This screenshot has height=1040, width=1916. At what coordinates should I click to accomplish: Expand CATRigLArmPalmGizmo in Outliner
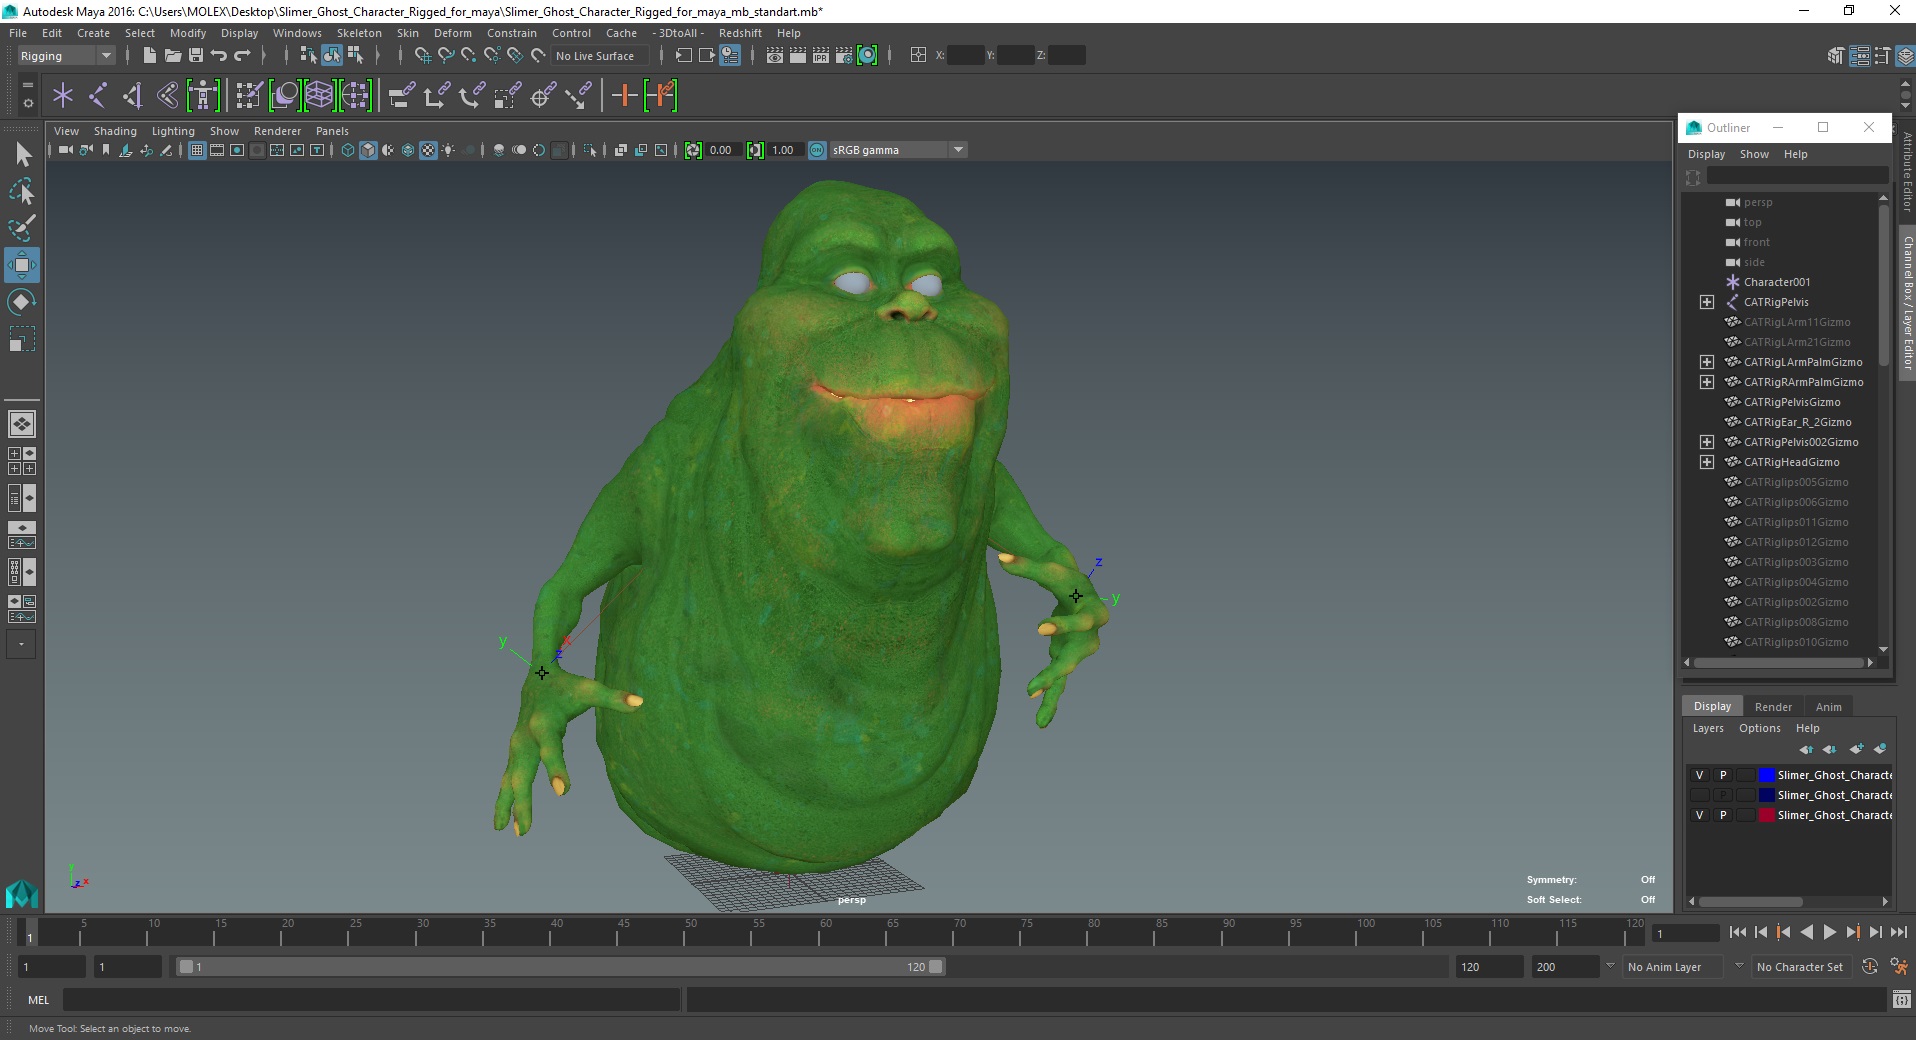[x=1707, y=362]
